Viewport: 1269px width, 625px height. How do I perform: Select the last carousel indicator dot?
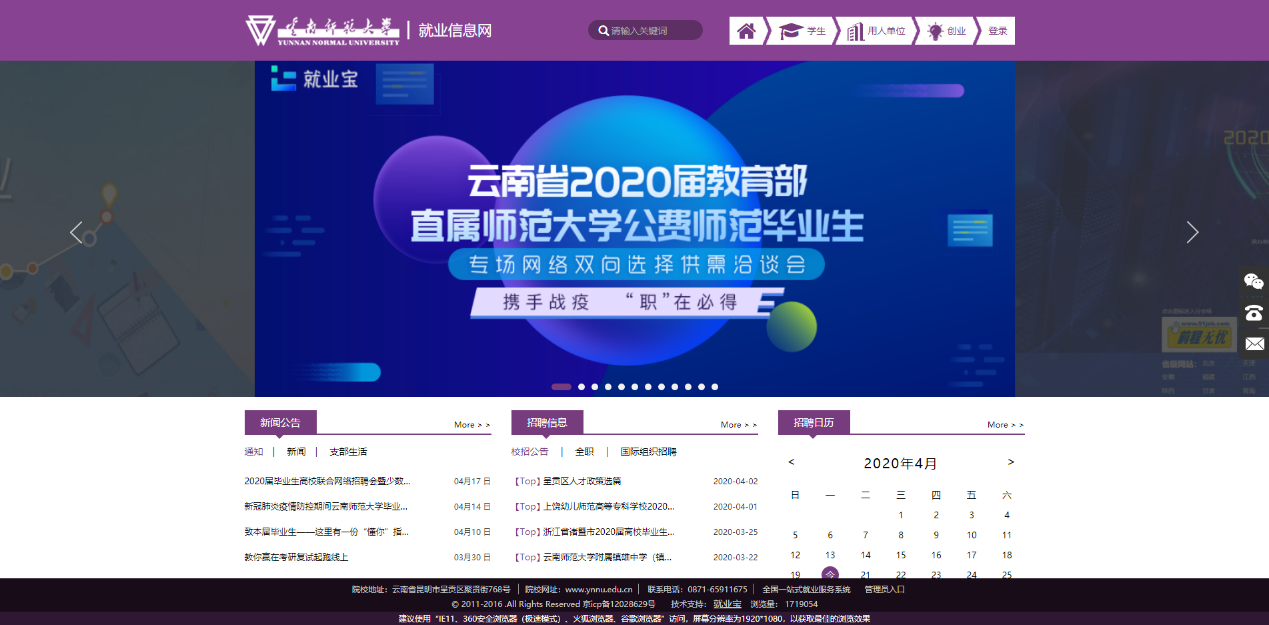715,386
